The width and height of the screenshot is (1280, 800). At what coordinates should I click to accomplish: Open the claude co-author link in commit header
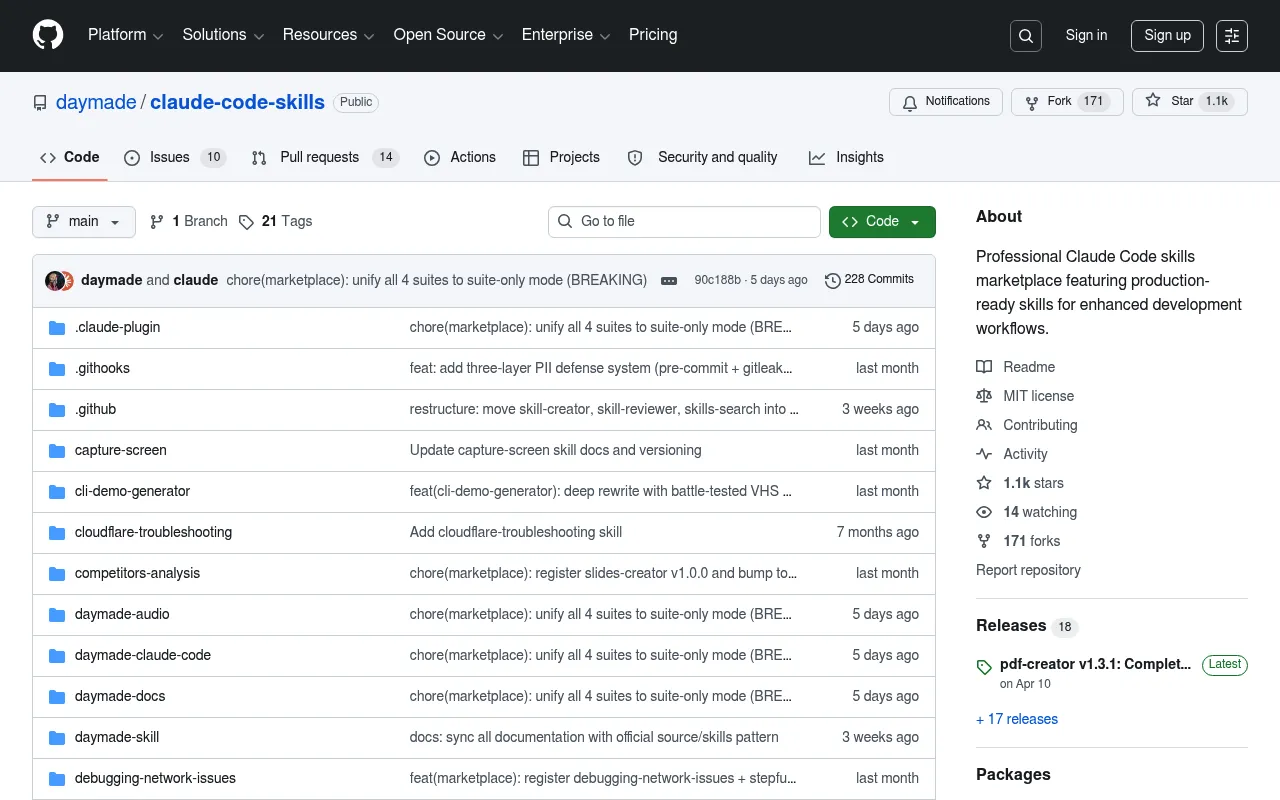pyautogui.click(x=196, y=280)
